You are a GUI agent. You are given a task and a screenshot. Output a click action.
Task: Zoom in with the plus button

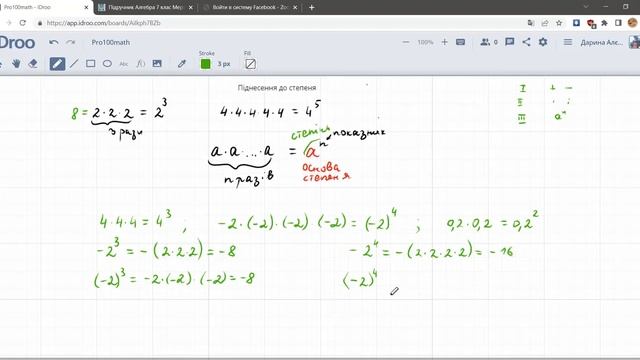(444, 42)
